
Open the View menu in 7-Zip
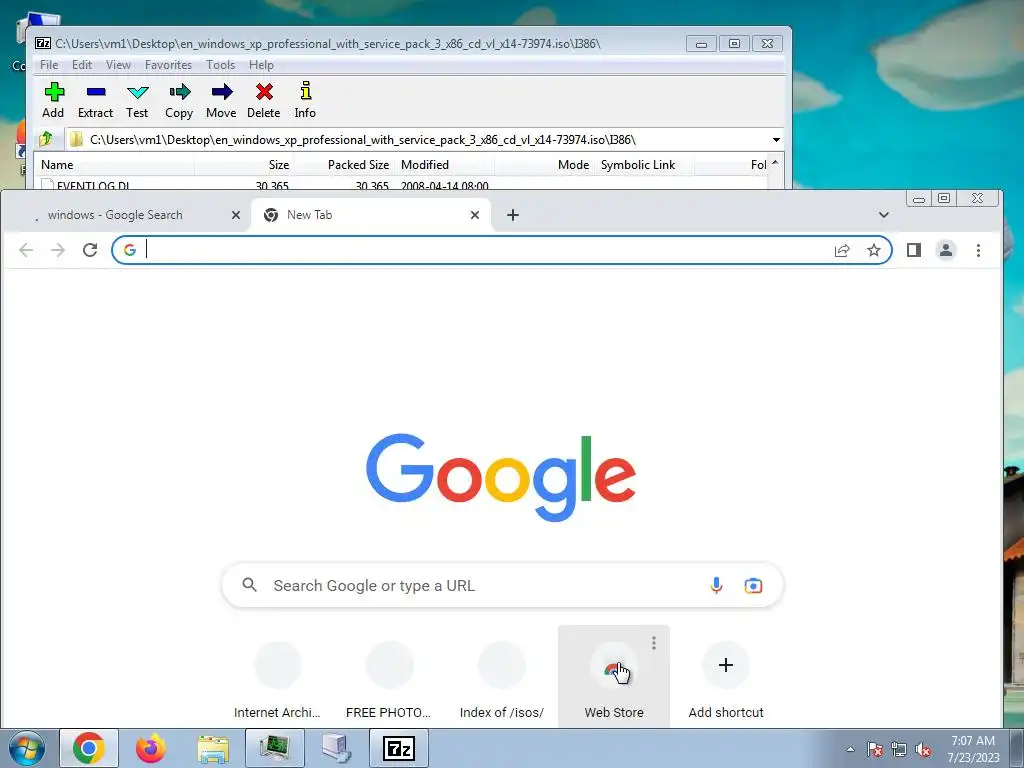point(118,65)
